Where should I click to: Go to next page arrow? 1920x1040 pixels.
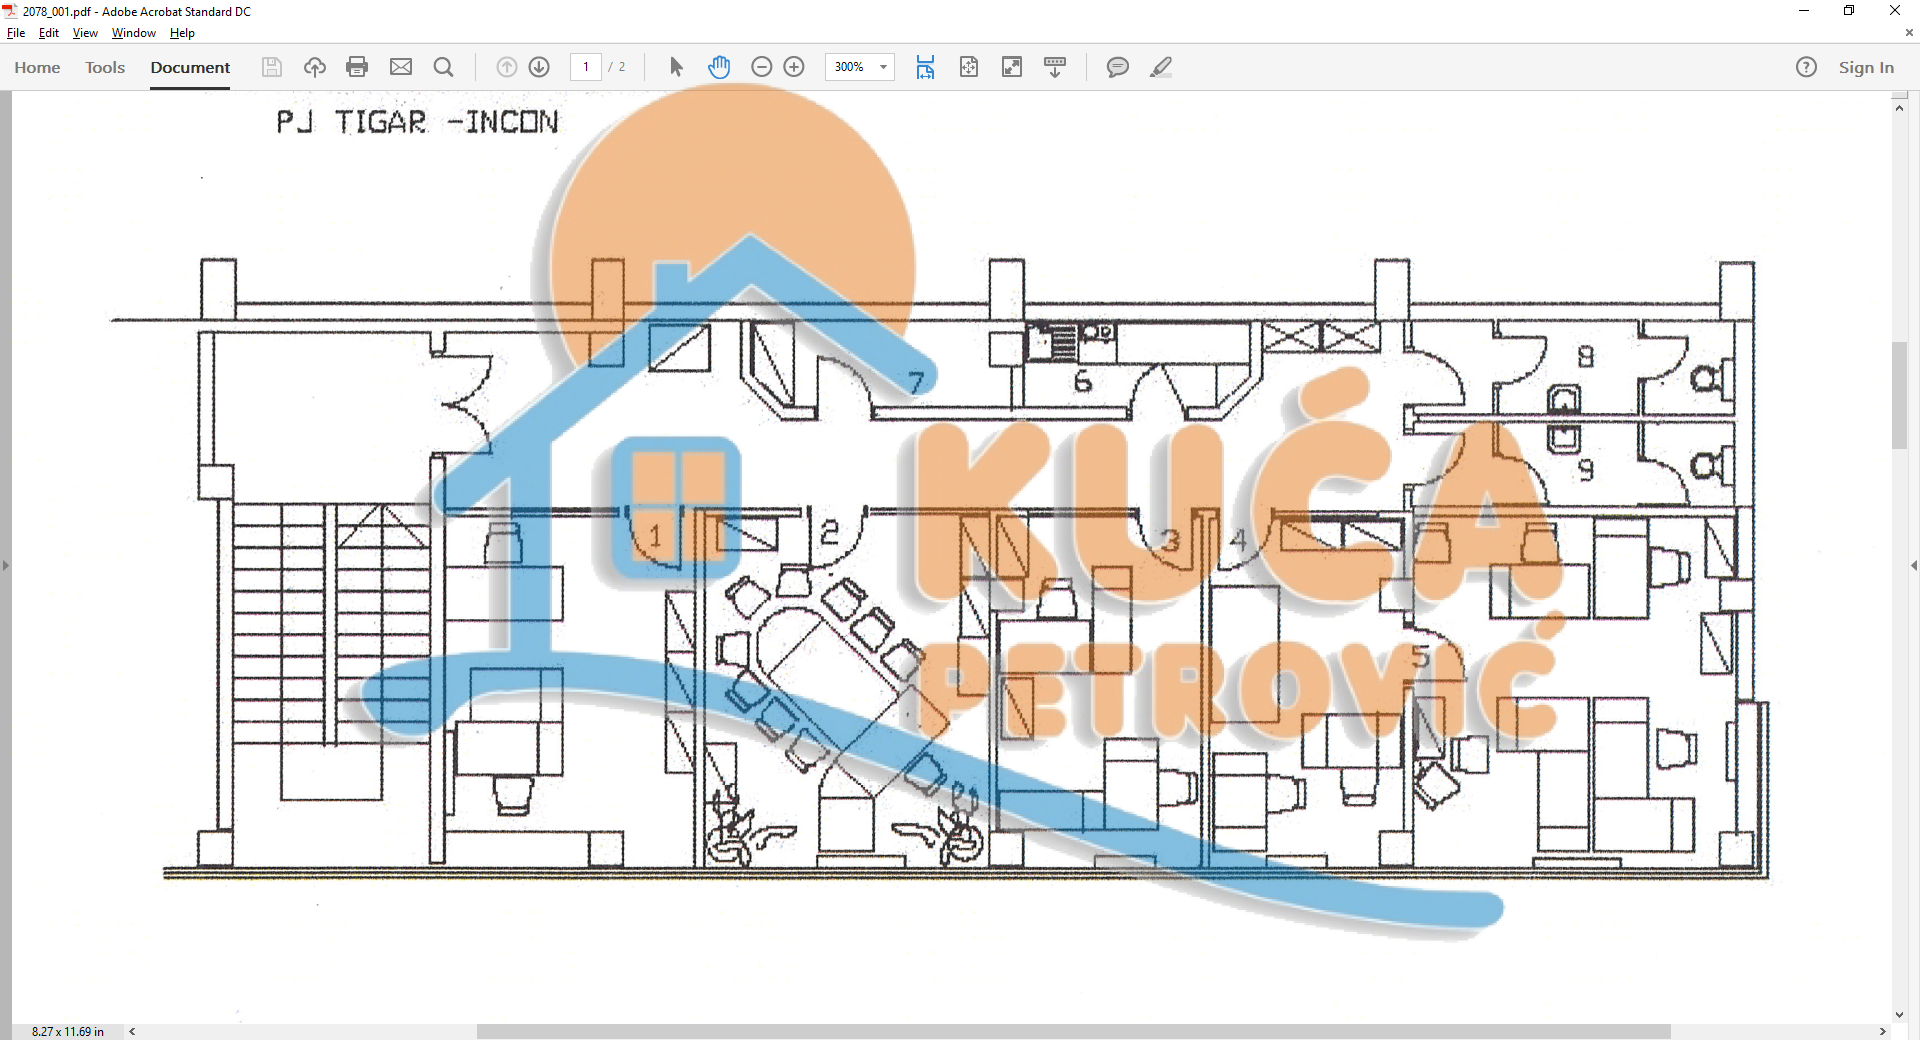539,67
